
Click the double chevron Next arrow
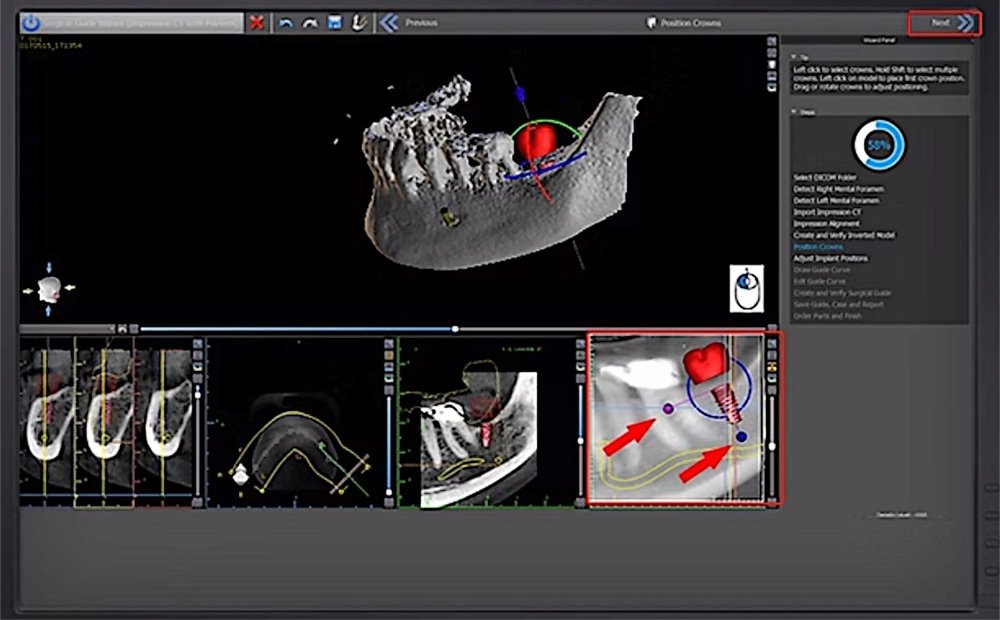[966, 23]
